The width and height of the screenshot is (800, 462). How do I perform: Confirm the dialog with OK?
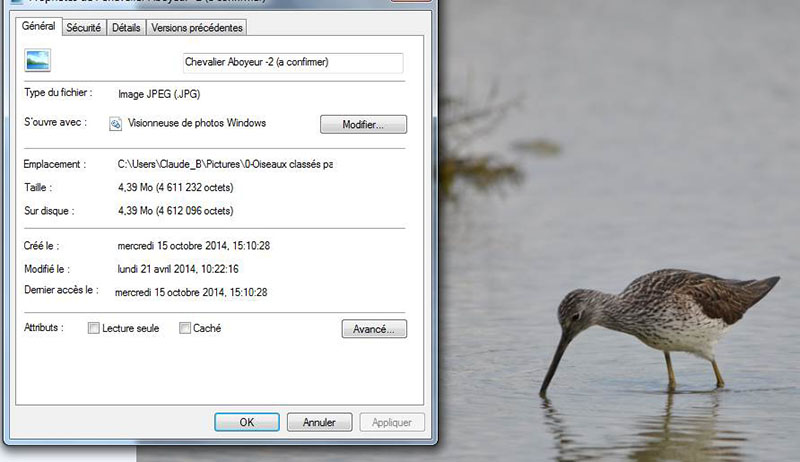point(247,422)
